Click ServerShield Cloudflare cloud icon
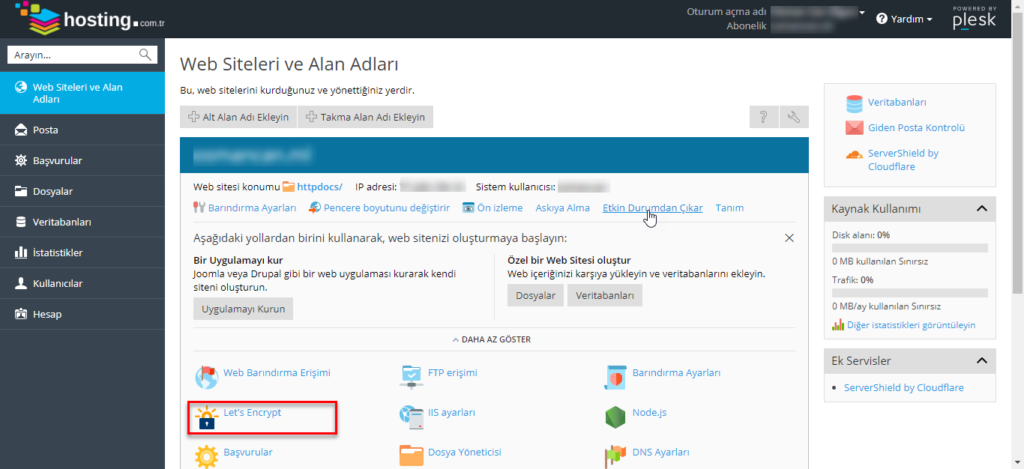This screenshot has width=1024, height=469. click(x=854, y=155)
